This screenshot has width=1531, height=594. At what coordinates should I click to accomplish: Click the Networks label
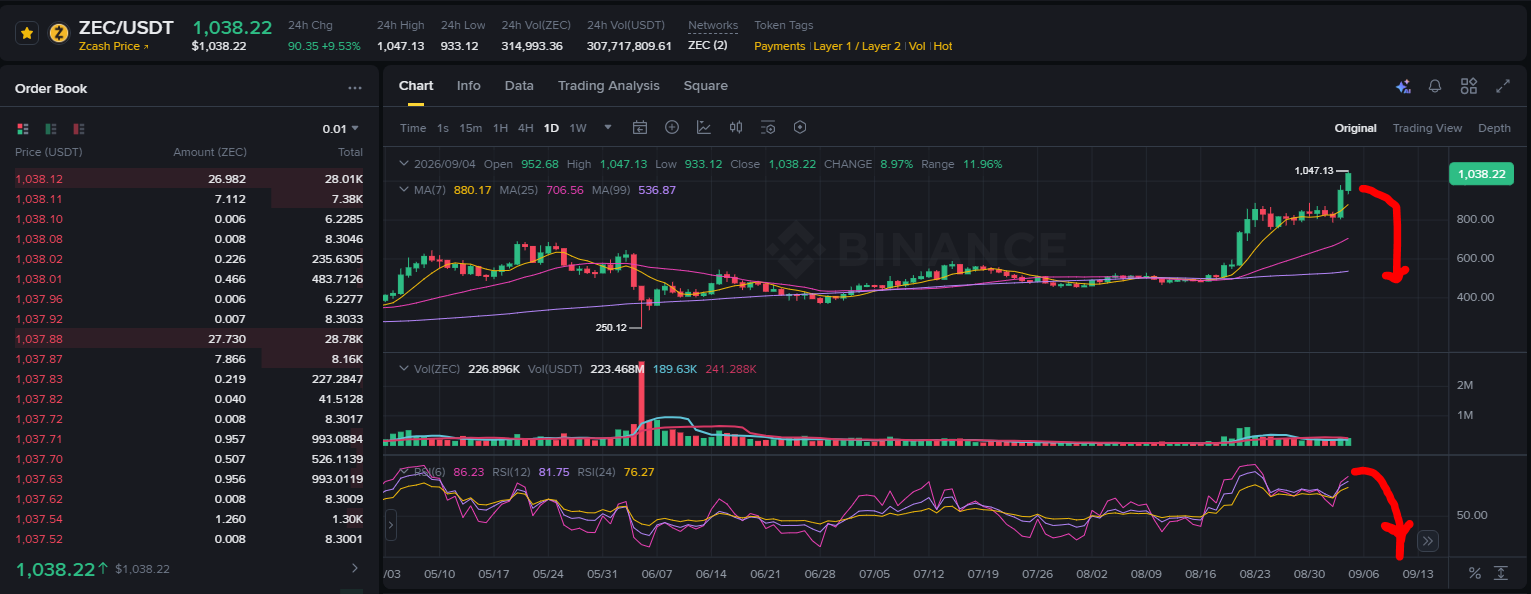(713, 25)
